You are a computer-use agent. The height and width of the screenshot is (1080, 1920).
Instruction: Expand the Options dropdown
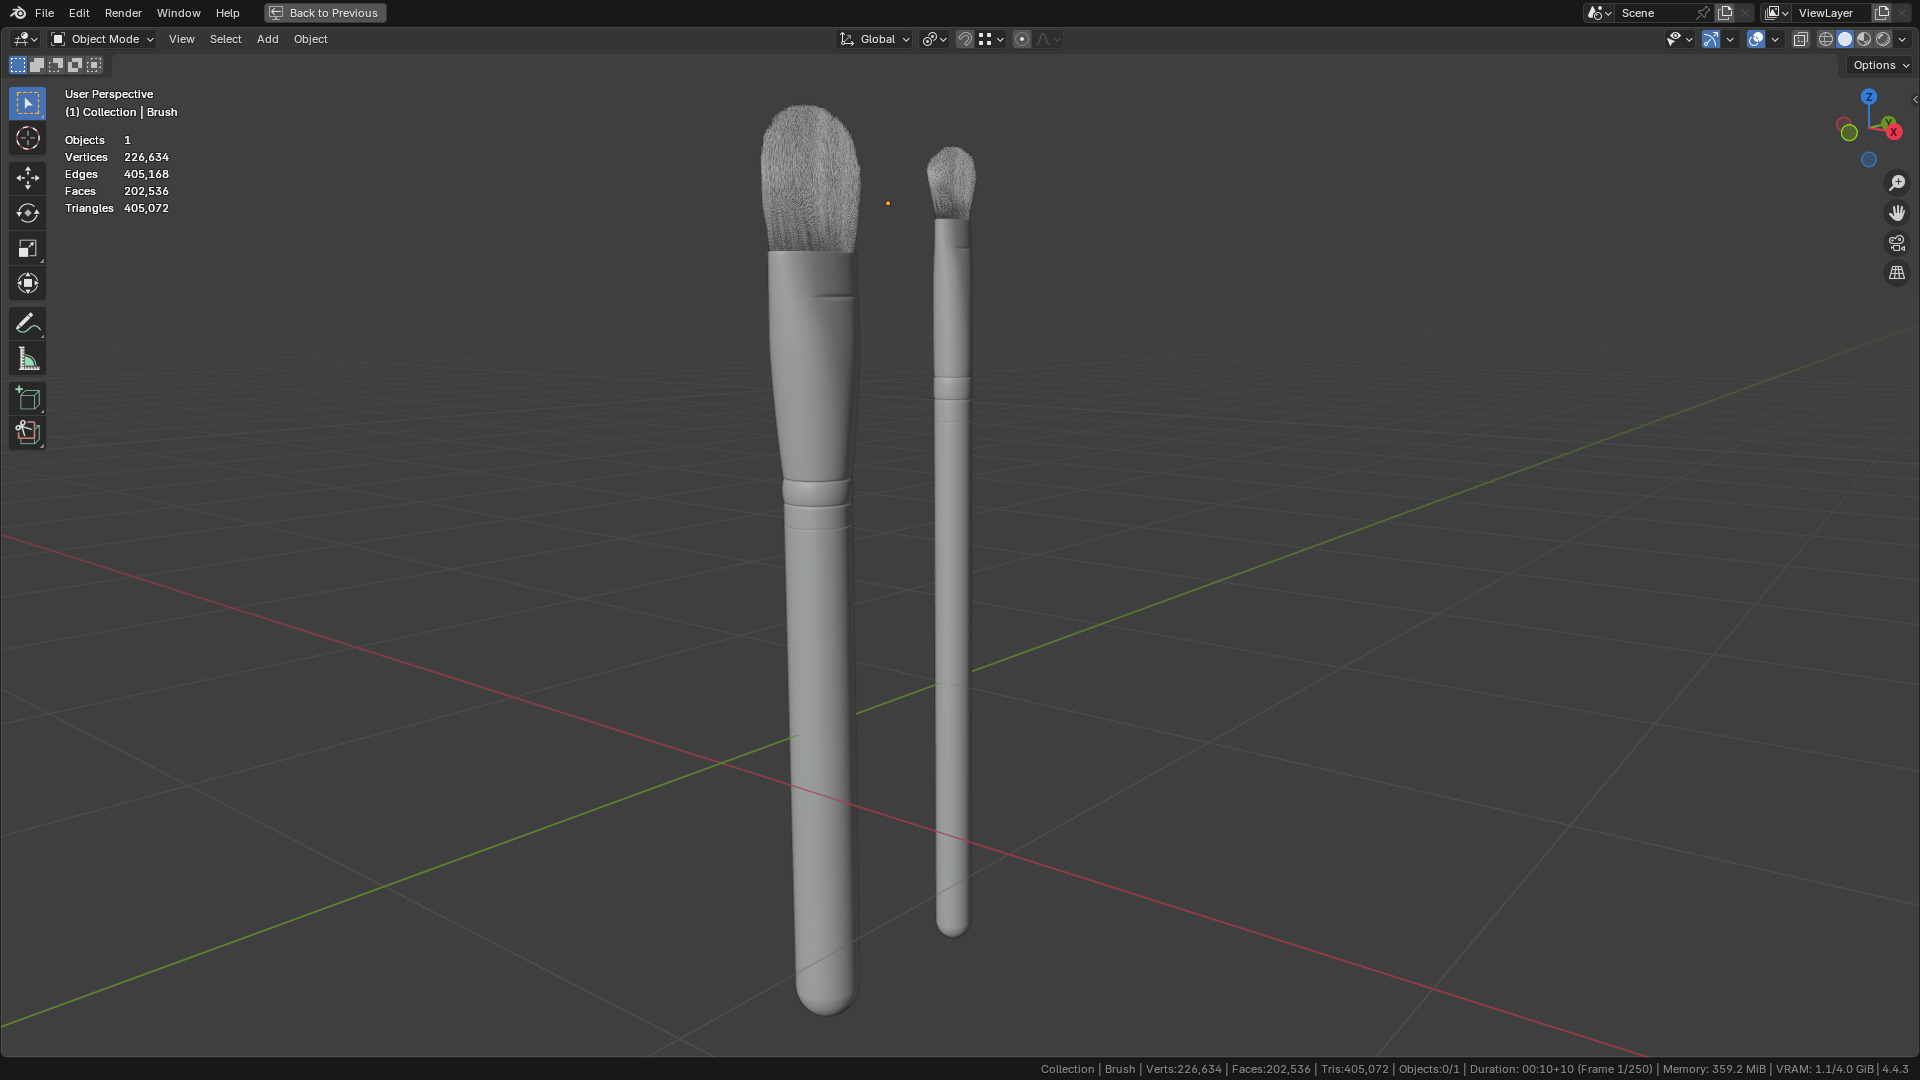pyautogui.click(x=1880, y=65)
